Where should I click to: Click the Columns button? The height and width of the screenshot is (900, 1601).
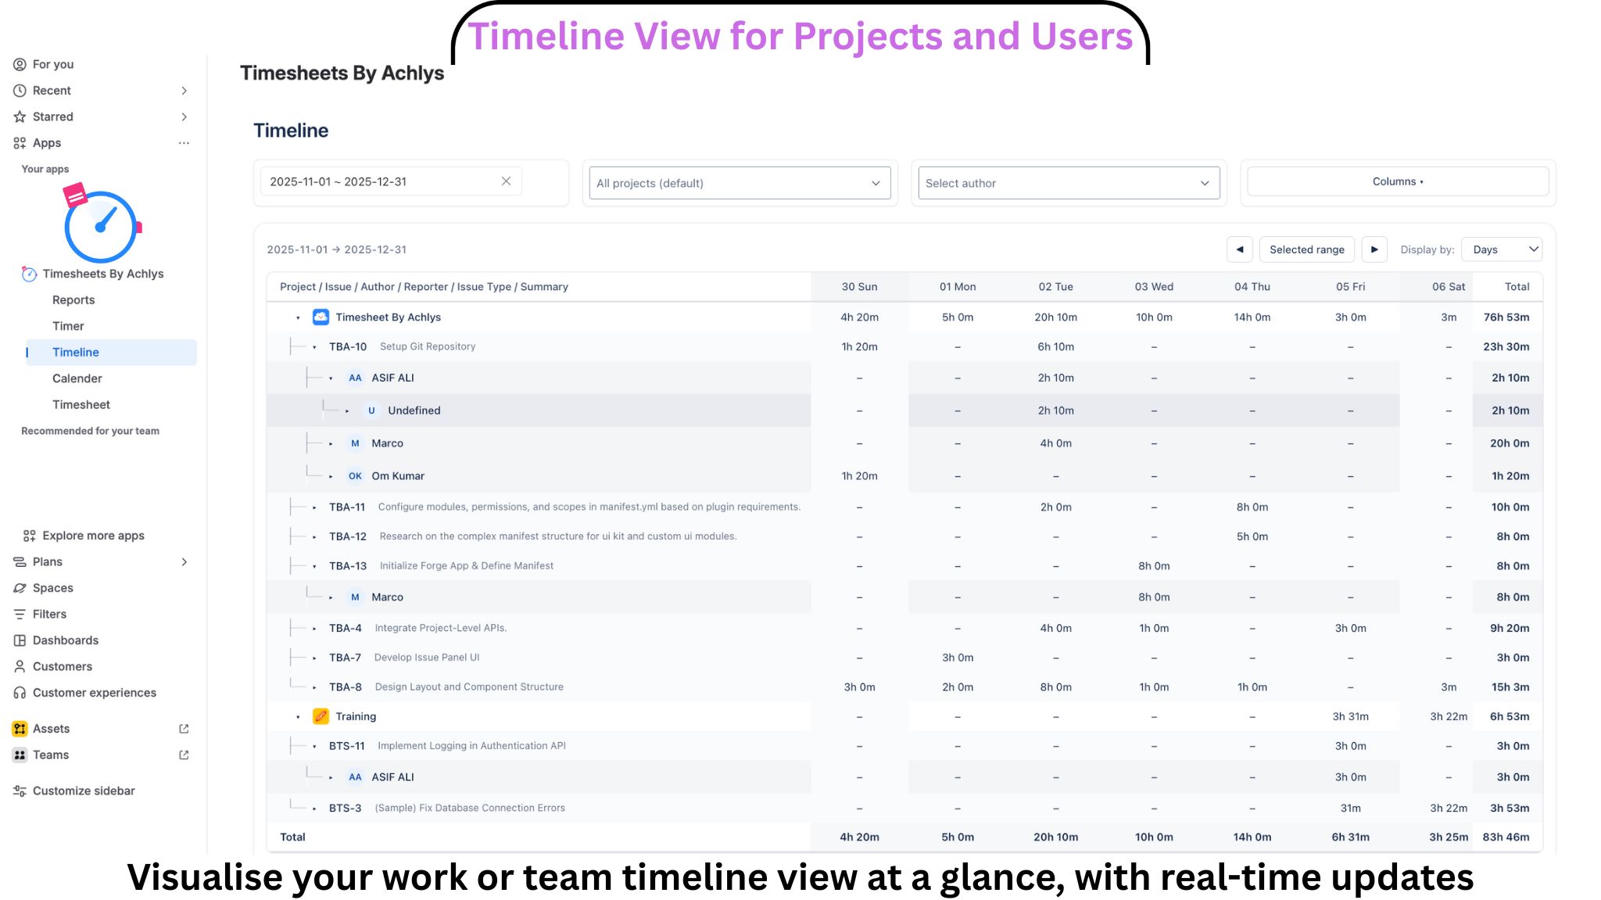tap(1396, 181)
